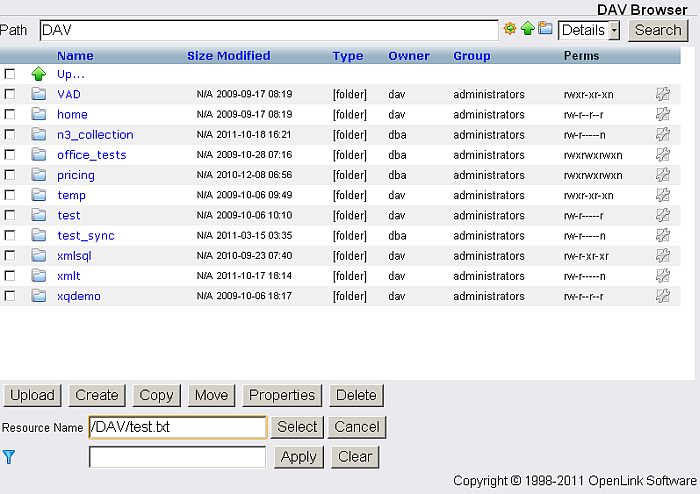Click the xqdemo folder icon
The image size is (700, 494).
point(39,296)
